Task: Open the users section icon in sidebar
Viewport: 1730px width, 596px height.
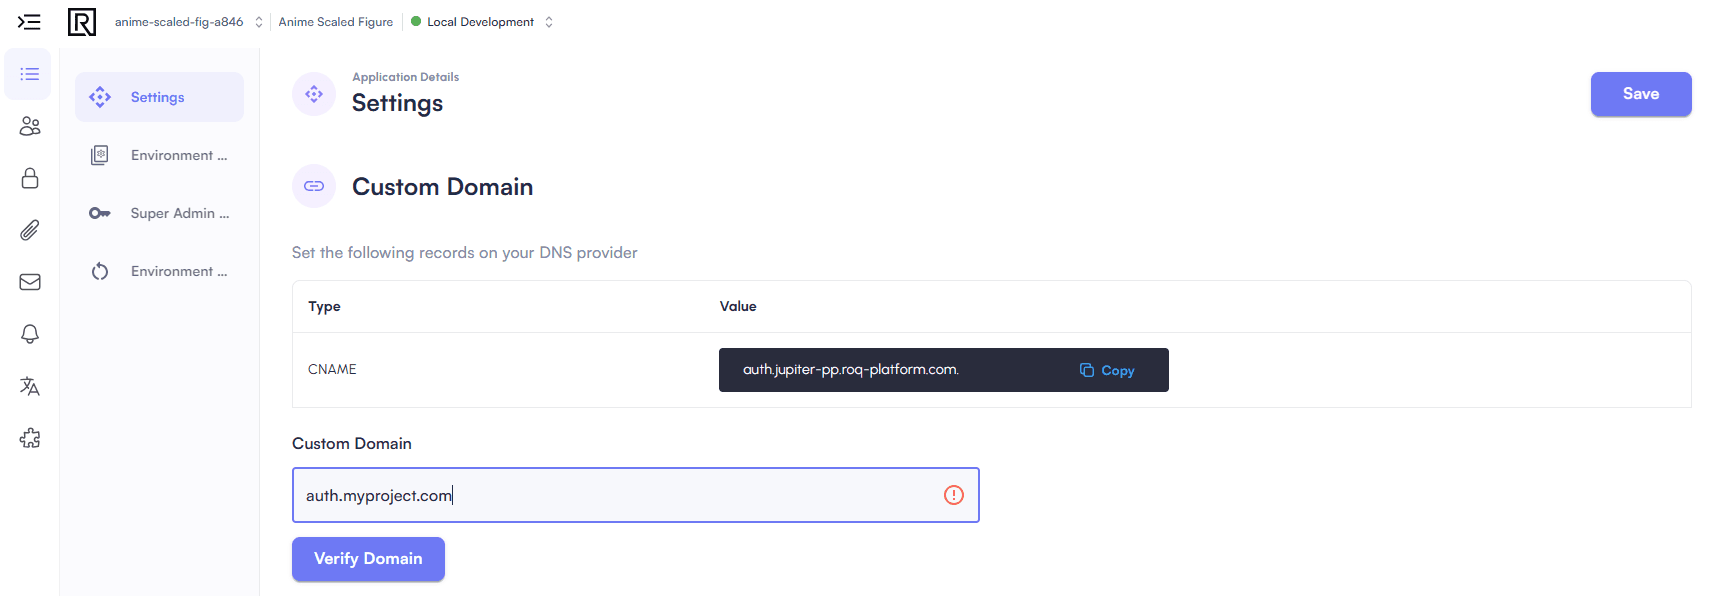Action: [x=30, y=126]
